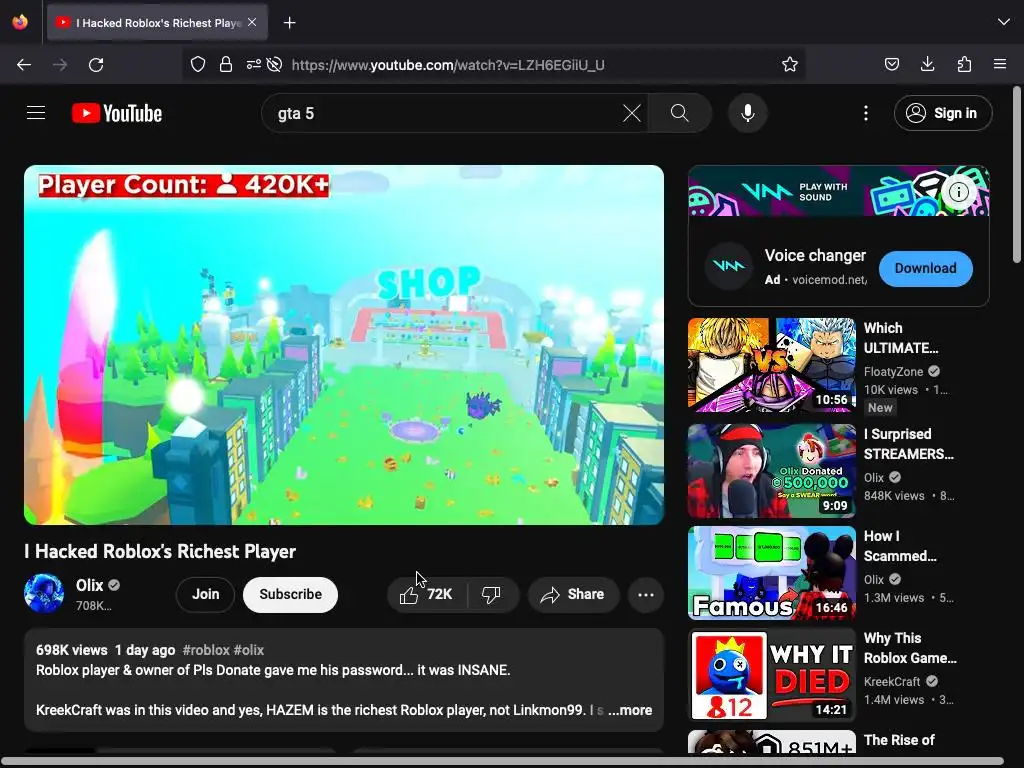1024x768 pixels.
Task: Open the Olix channel avatar
Action: [44, 594]
